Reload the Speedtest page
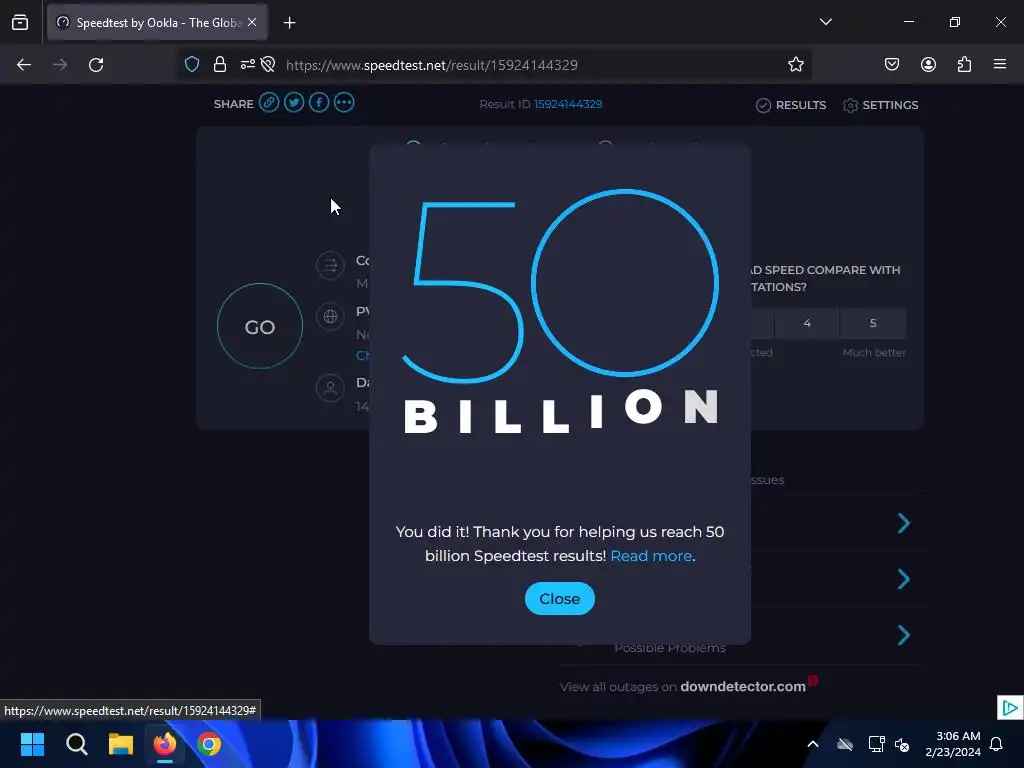Screen dimensions: 1024x768 click(96, 65)
